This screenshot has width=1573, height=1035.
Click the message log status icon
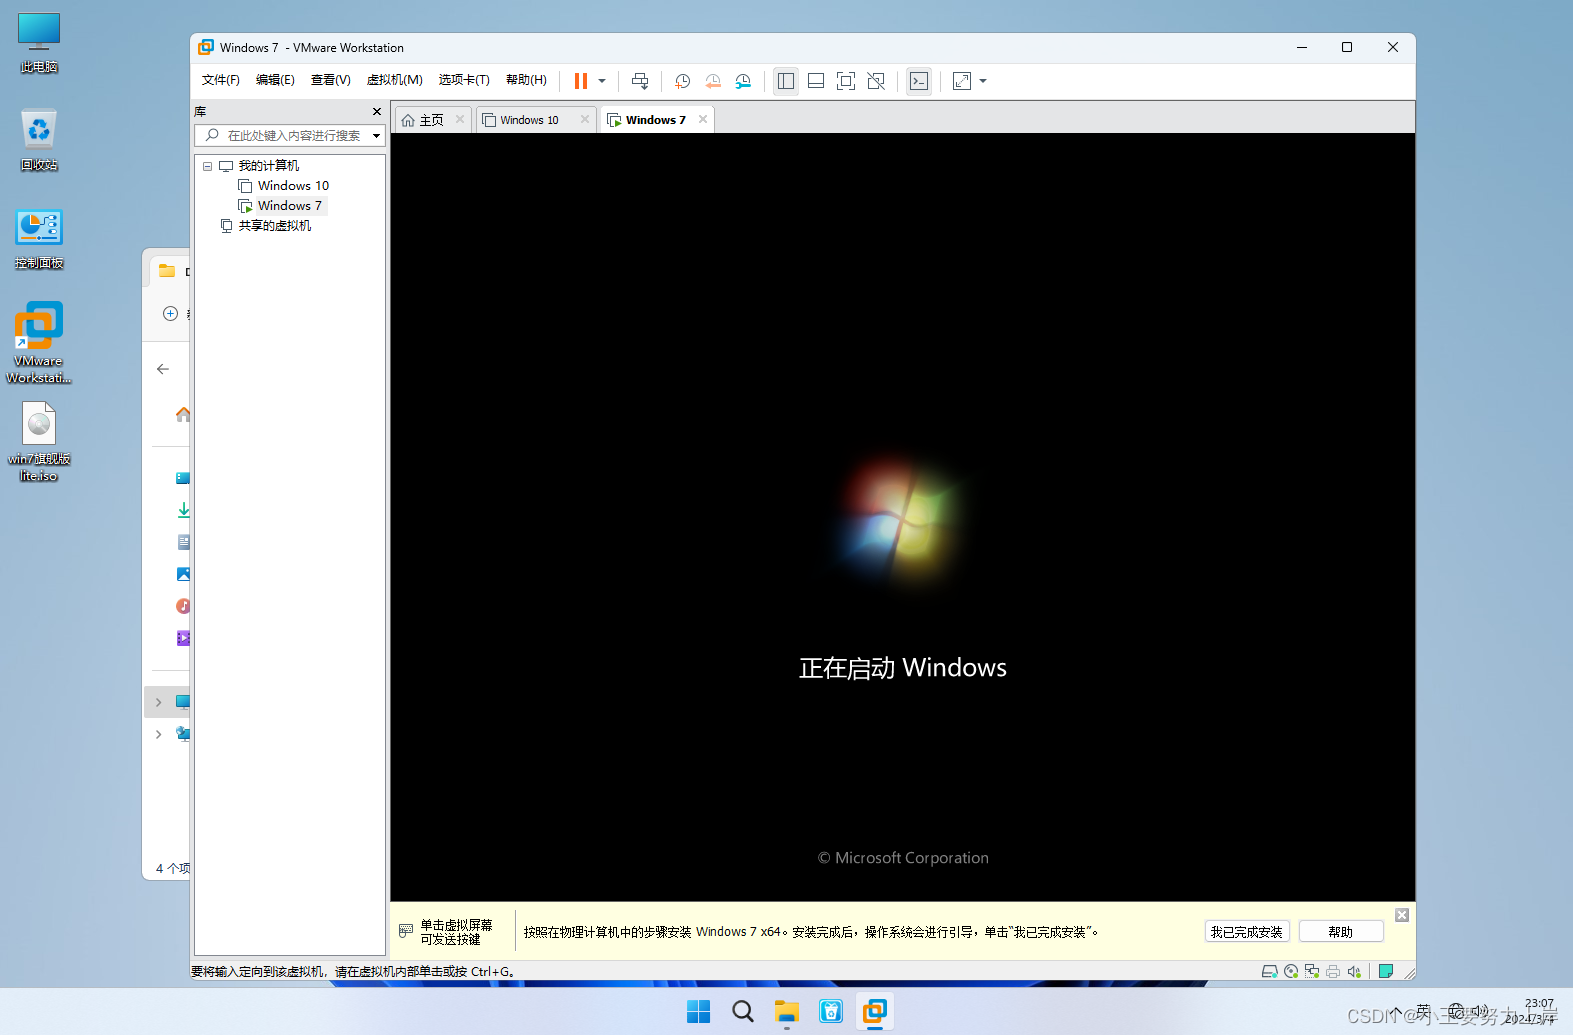point(1386,971)
